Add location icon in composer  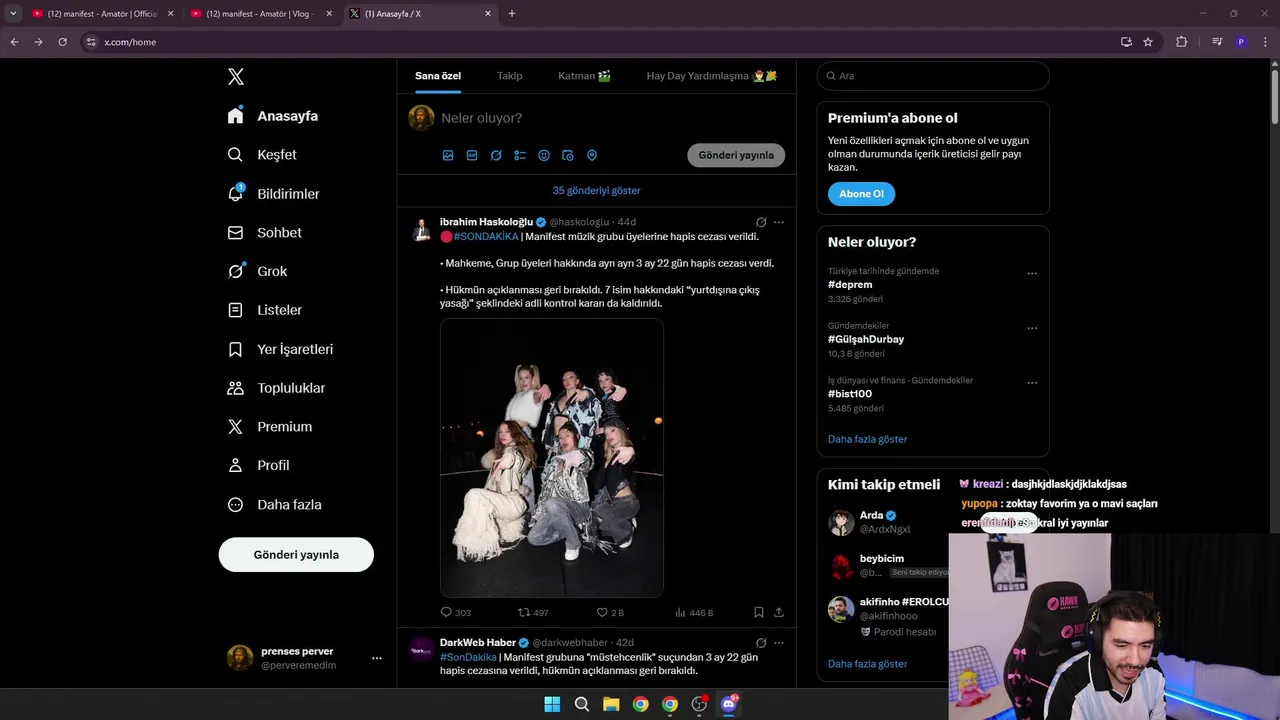click(592, 156)
